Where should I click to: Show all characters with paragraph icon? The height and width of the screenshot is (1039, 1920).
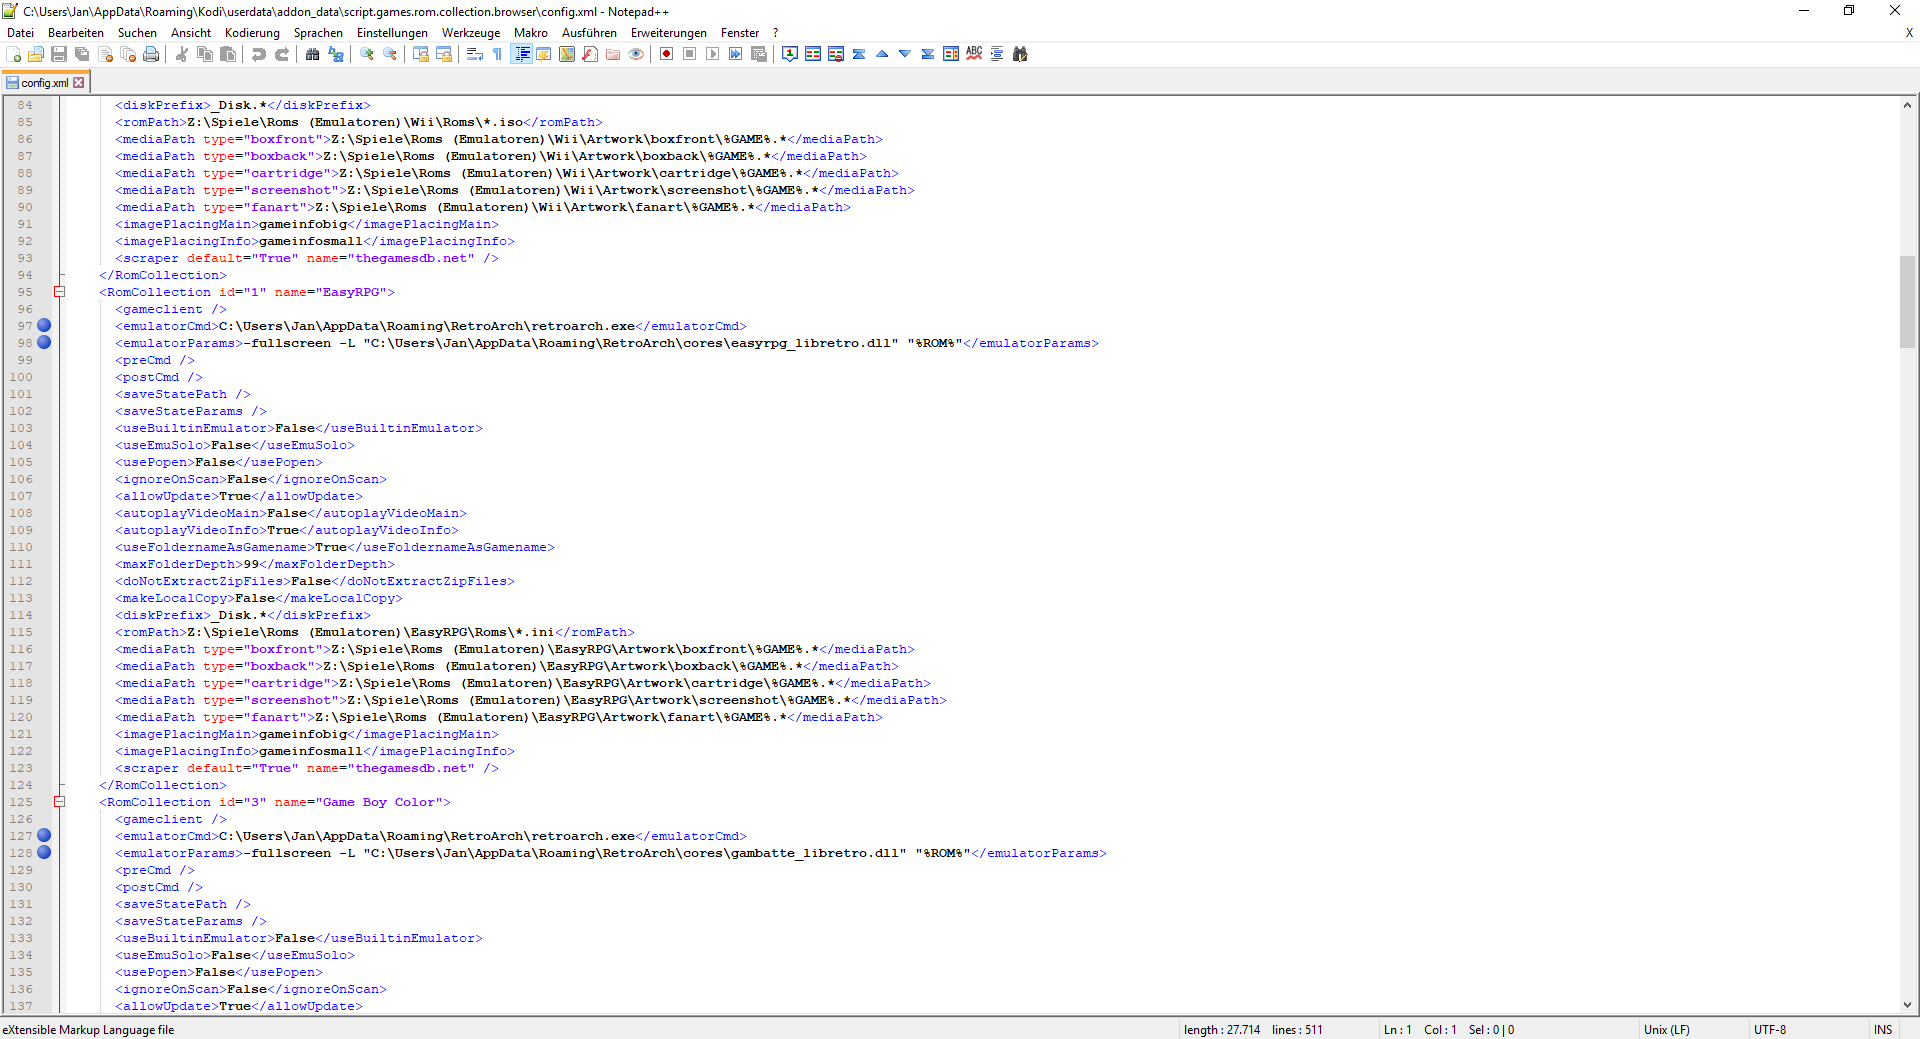(497, 54)
